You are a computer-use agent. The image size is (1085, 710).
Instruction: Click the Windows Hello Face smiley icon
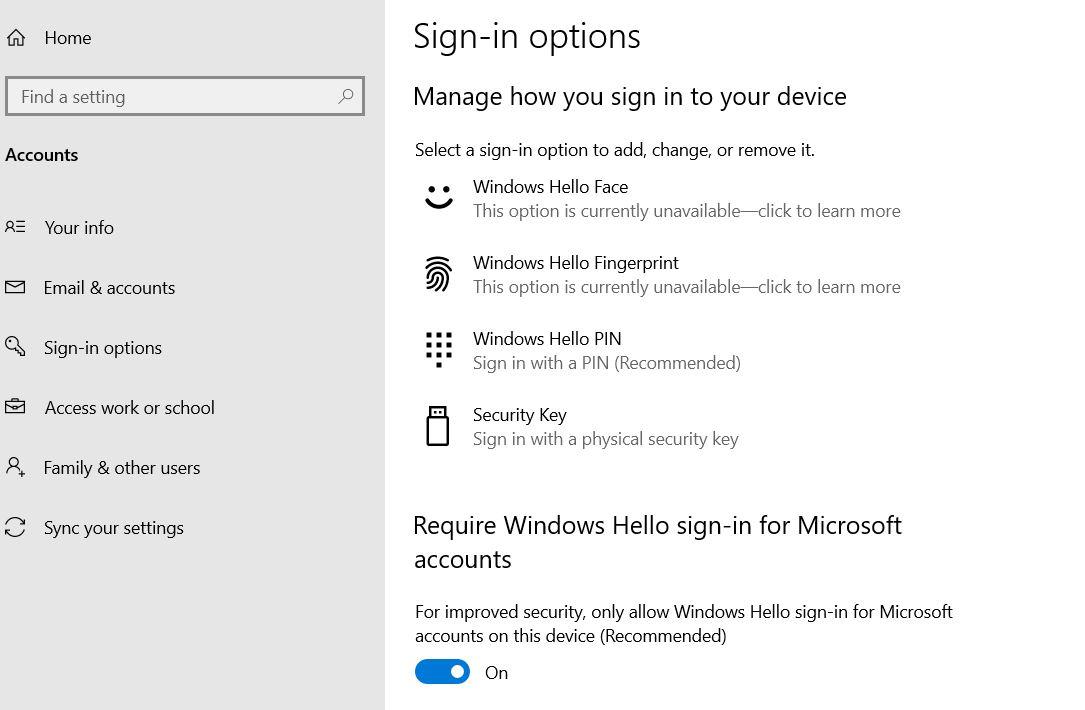coord(438,197)
